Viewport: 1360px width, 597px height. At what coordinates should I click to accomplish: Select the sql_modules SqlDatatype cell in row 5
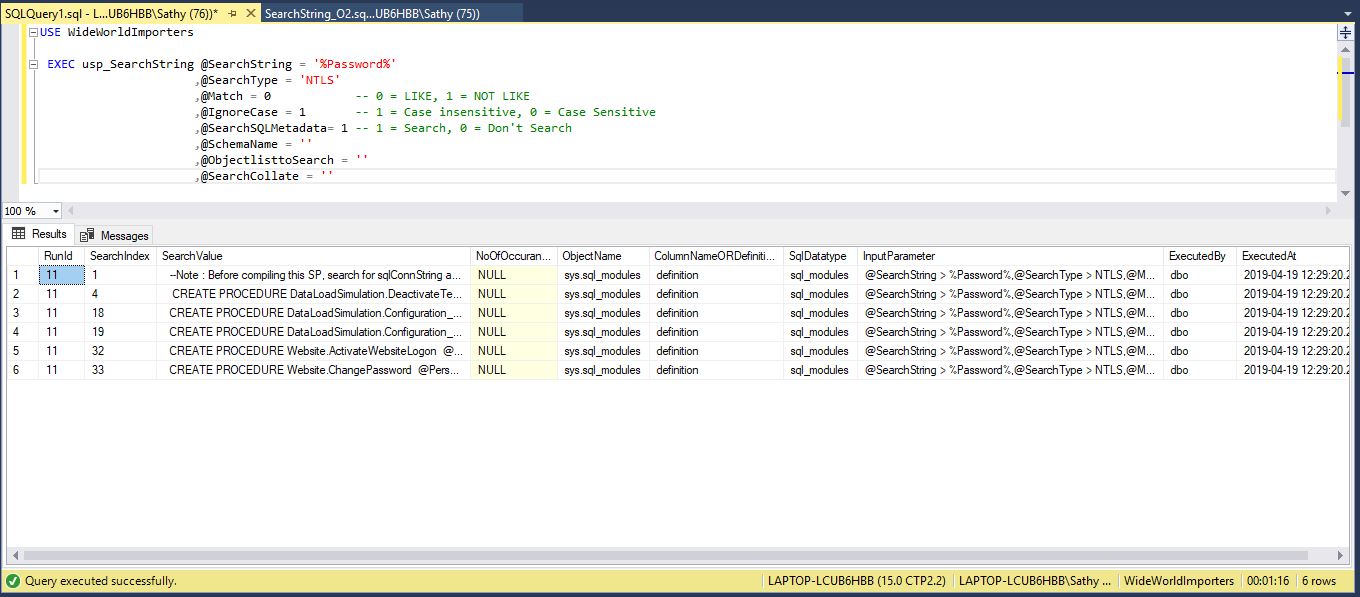[820, 351]
